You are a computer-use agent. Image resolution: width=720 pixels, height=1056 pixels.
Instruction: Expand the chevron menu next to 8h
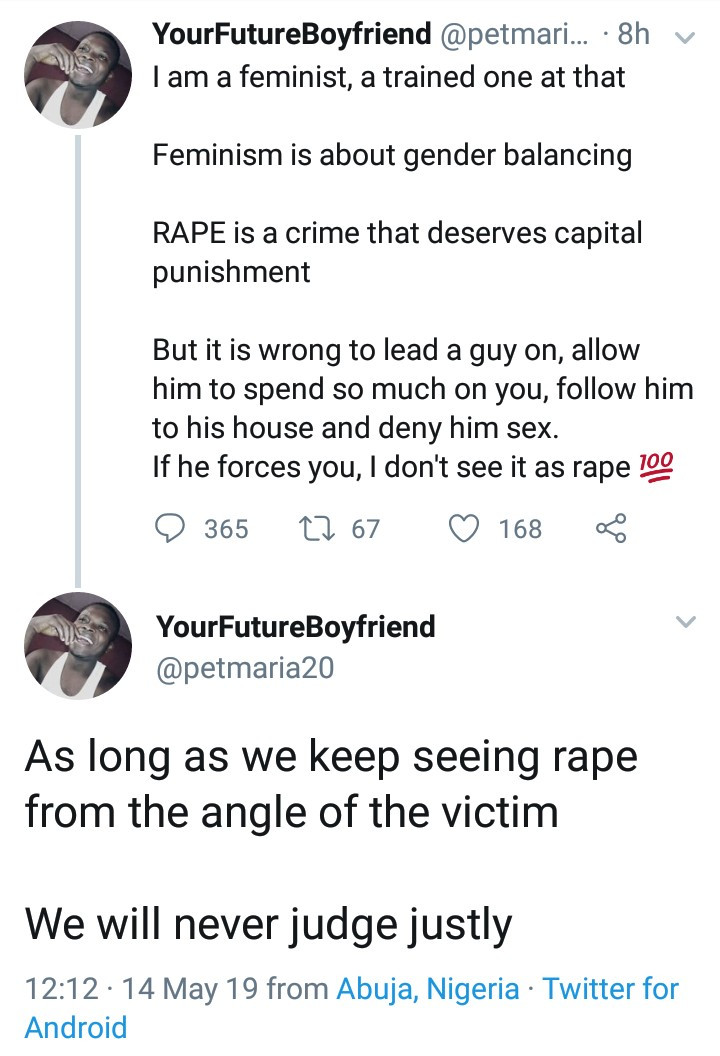[x=686, y=38]
